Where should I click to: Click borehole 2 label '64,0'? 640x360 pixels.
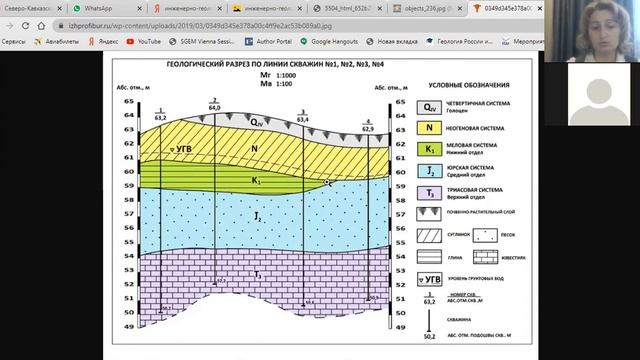coord(214,108)
